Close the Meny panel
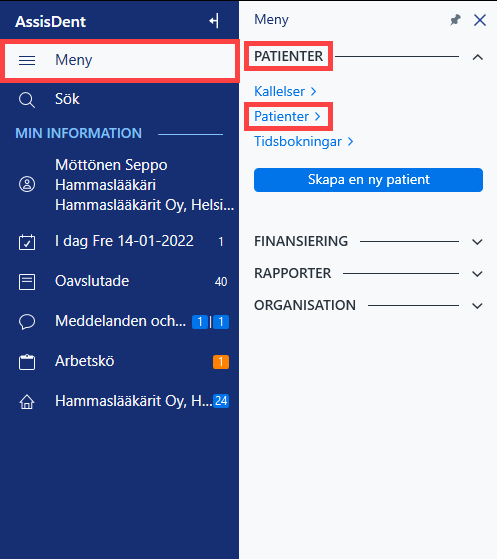This screenshot has height=559, width=497. pos(480,20)
